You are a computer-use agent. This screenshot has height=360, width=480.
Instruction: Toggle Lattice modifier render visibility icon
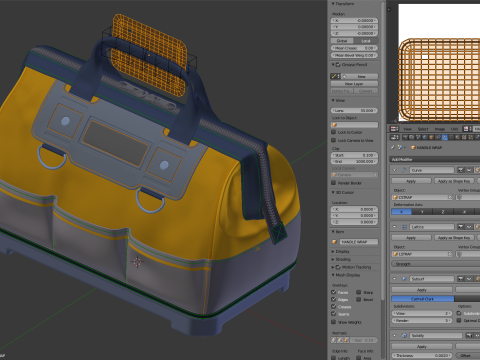461,227
